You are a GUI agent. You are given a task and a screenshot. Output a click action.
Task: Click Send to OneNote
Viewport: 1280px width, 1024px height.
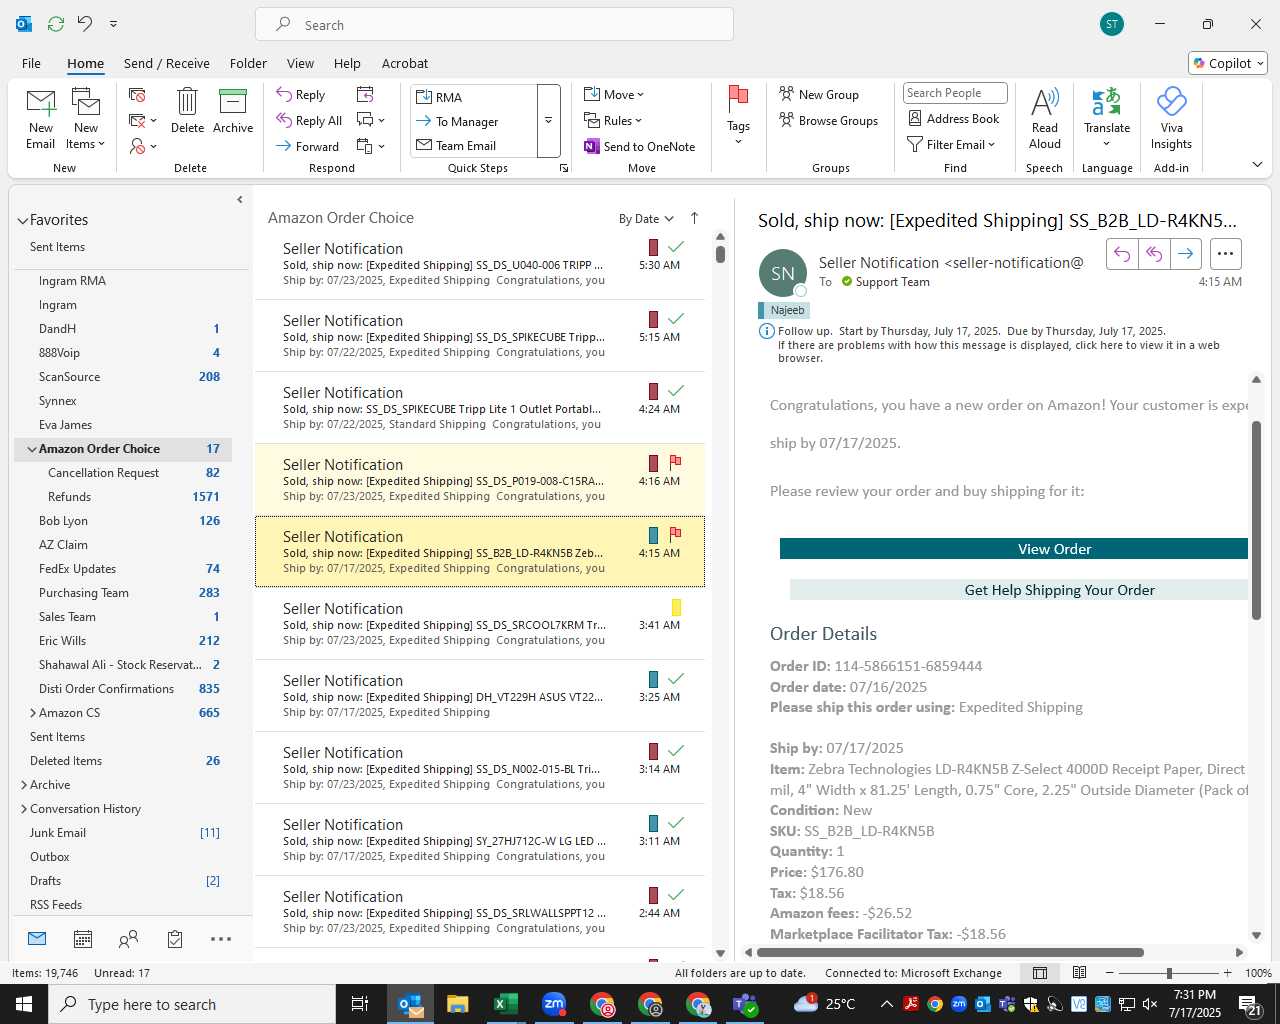pyautogui.click(x=640, y=146)
